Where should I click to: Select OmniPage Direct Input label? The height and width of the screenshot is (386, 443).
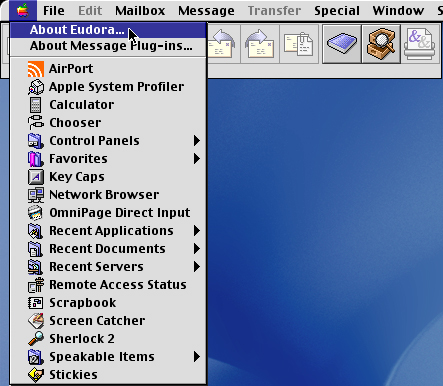coord(120,213)
